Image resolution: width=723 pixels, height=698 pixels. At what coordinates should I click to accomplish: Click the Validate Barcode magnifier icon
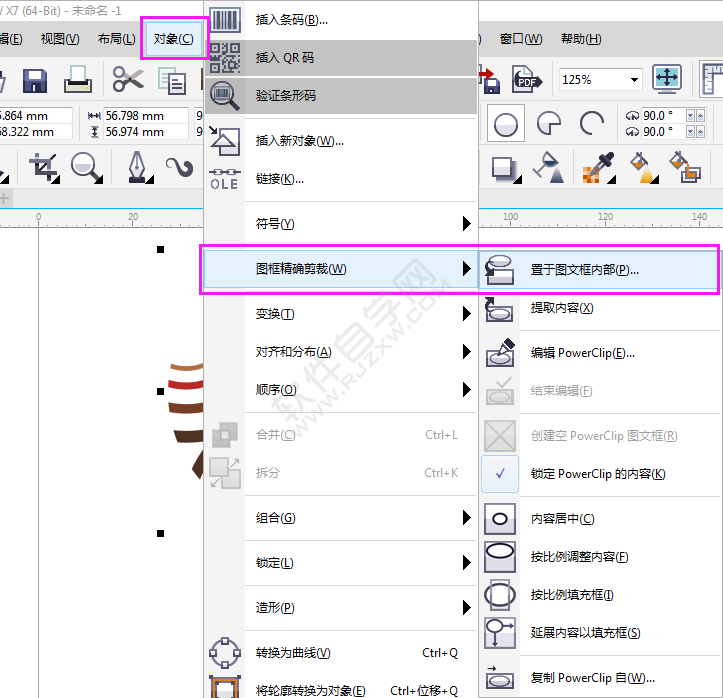tap(225, 96)
